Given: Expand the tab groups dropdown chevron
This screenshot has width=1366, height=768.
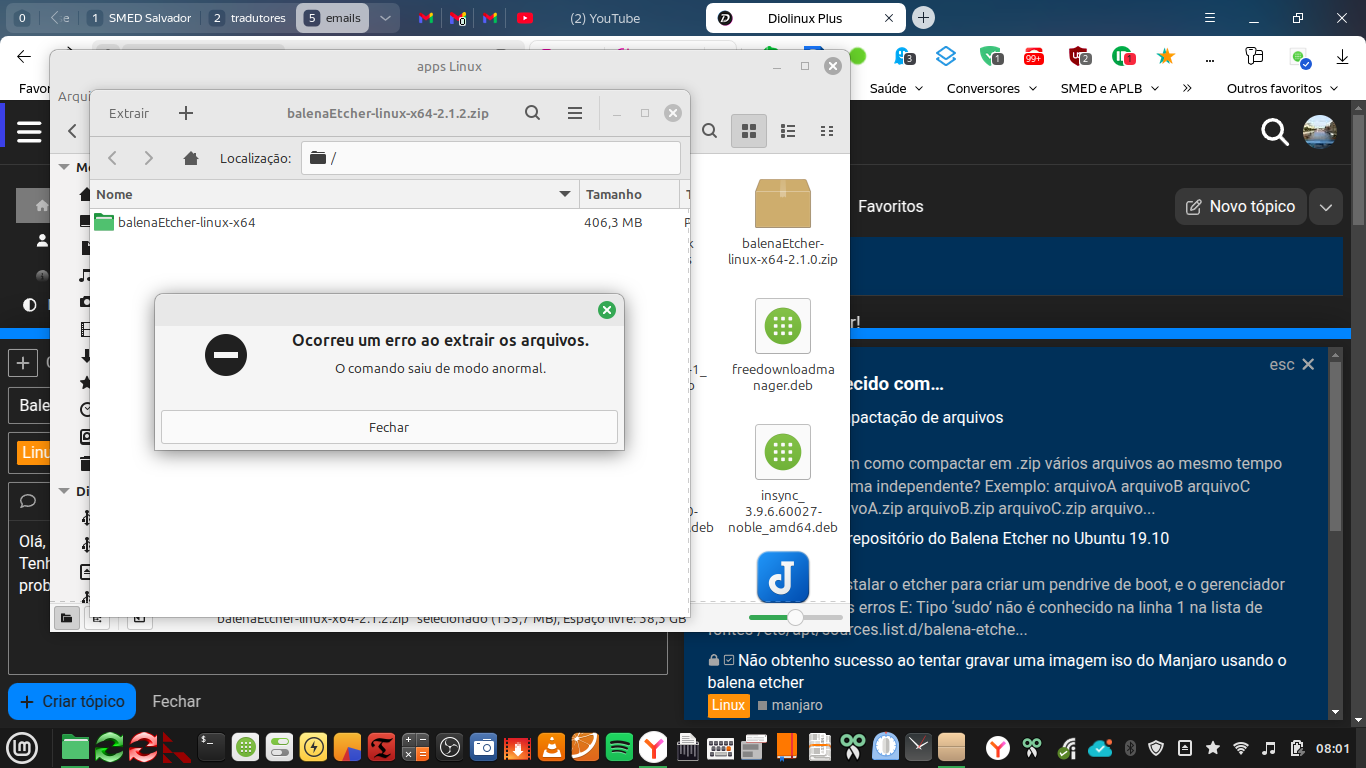Looking at the screenshot, I should point(385,18).
